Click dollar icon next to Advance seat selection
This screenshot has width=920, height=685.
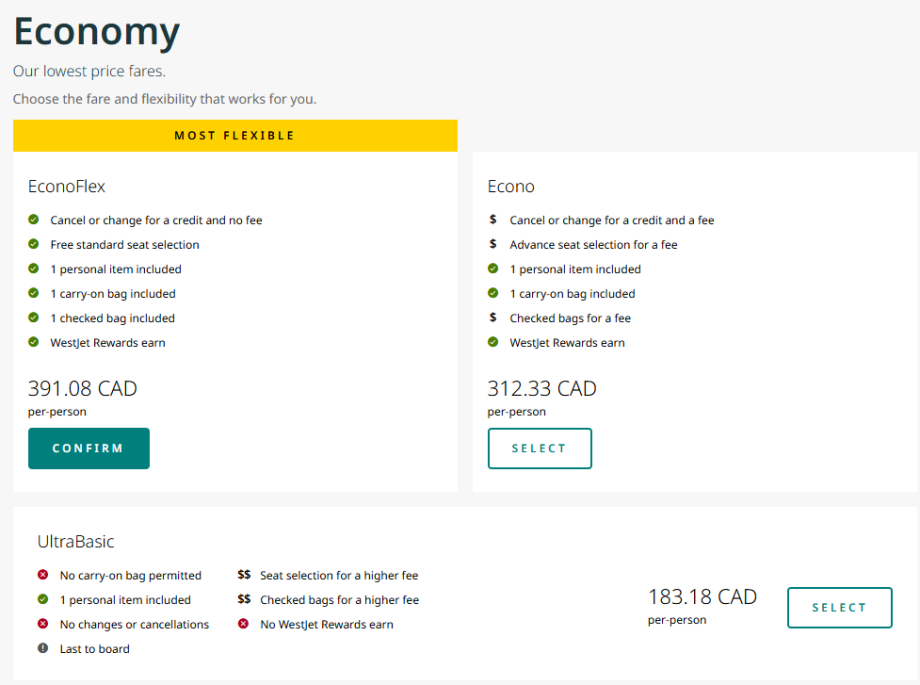point(493,245)
